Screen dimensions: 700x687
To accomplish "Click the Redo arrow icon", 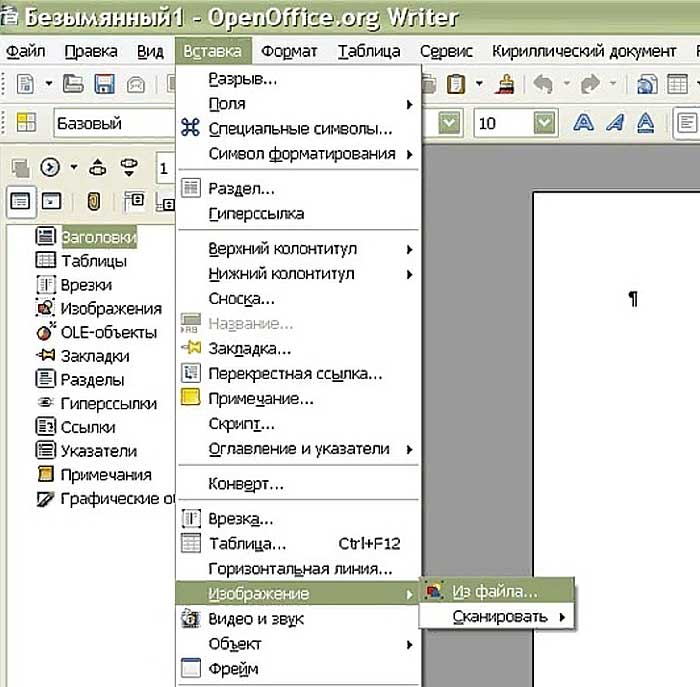I will (x=590, y=83).
